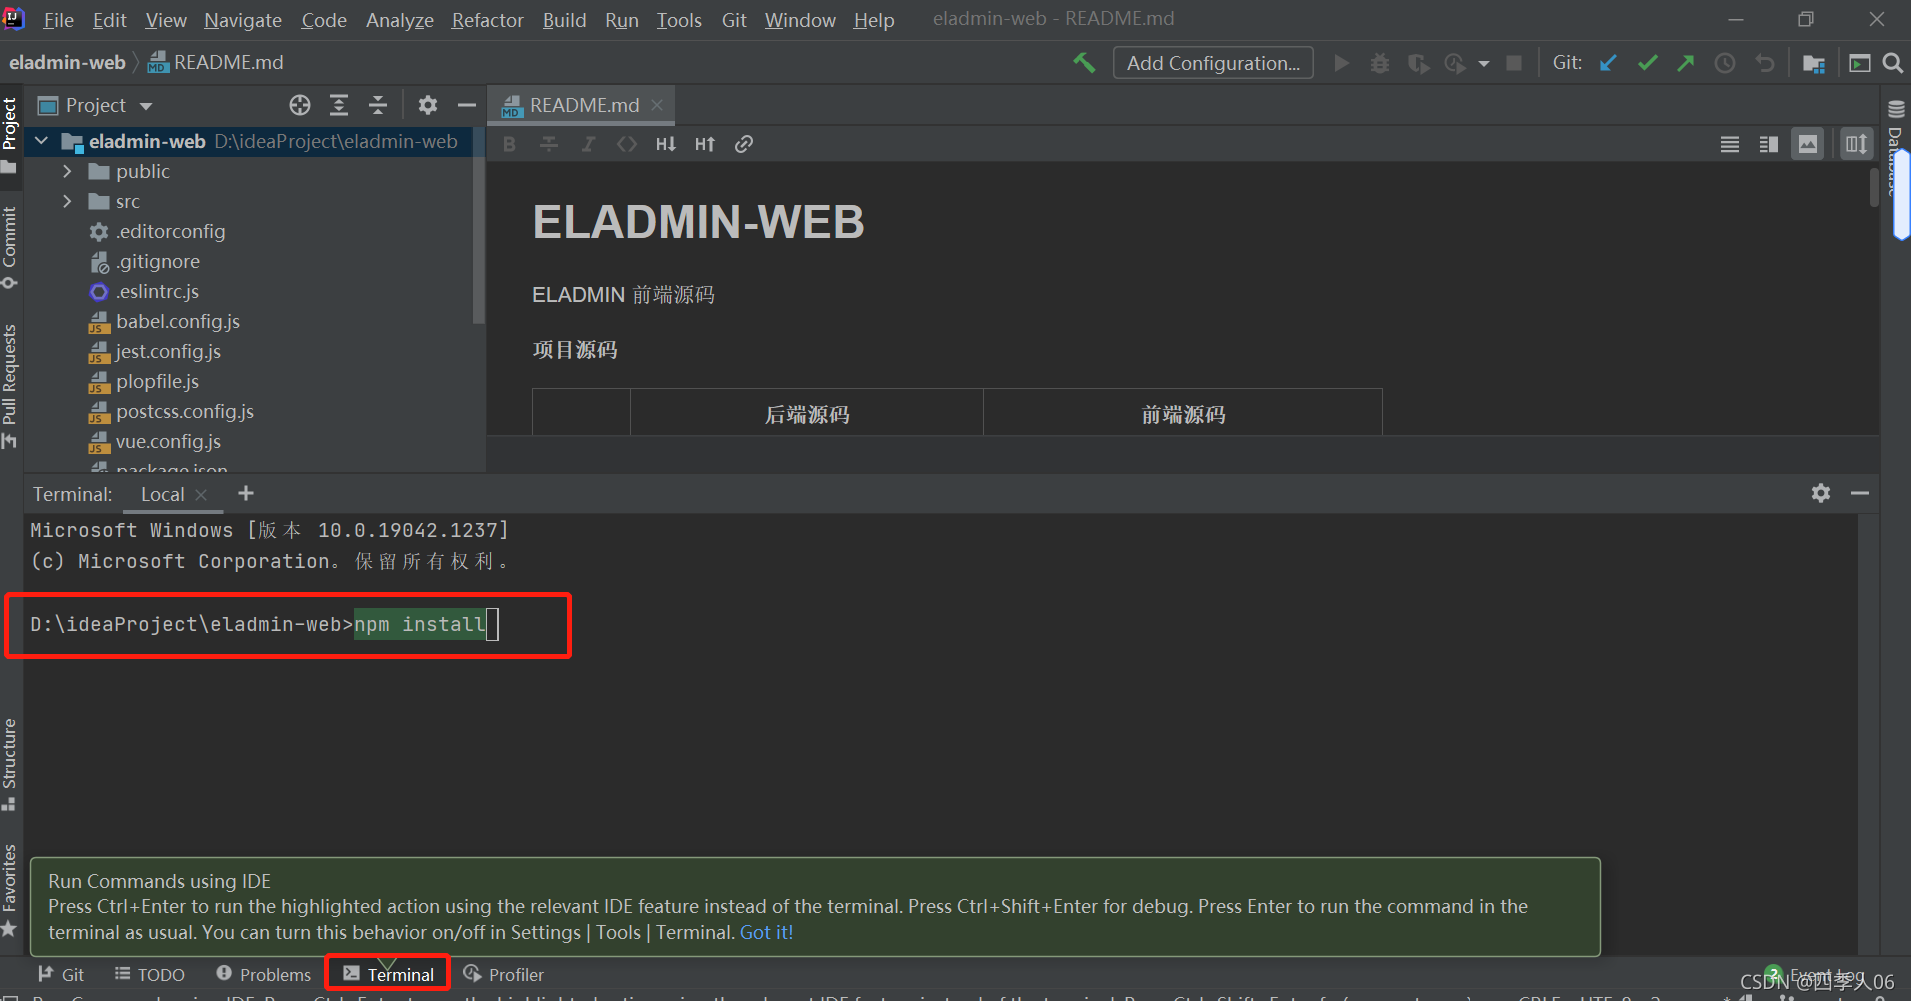Apply Strikethrough in markdown toolbar
The image size is (1911, 1001).
pos(549,144)
